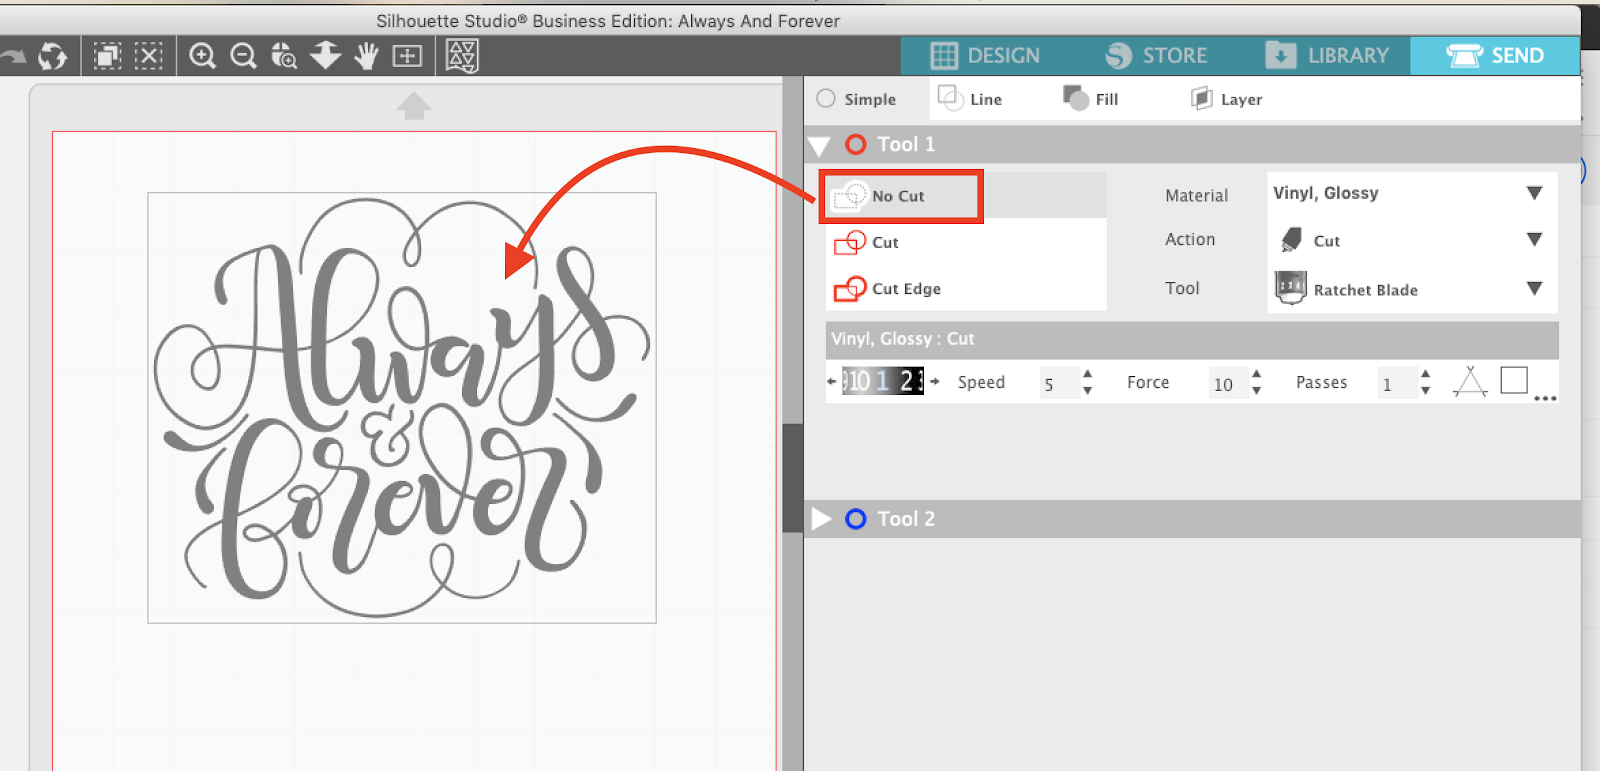
Task: Select the Cut option
Action: pyautogui.click(x=966, y=242)
